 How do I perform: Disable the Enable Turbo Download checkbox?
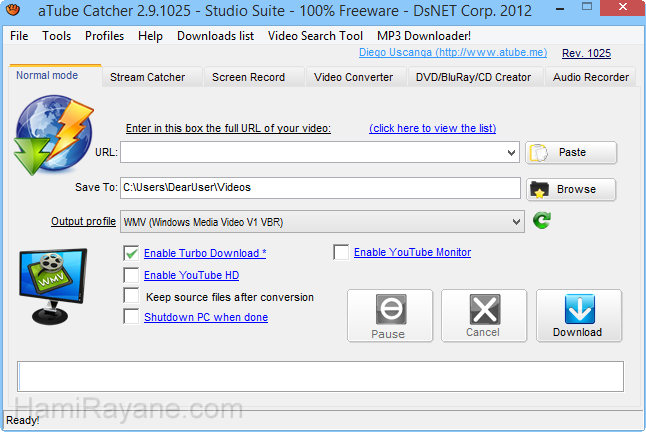131,253
